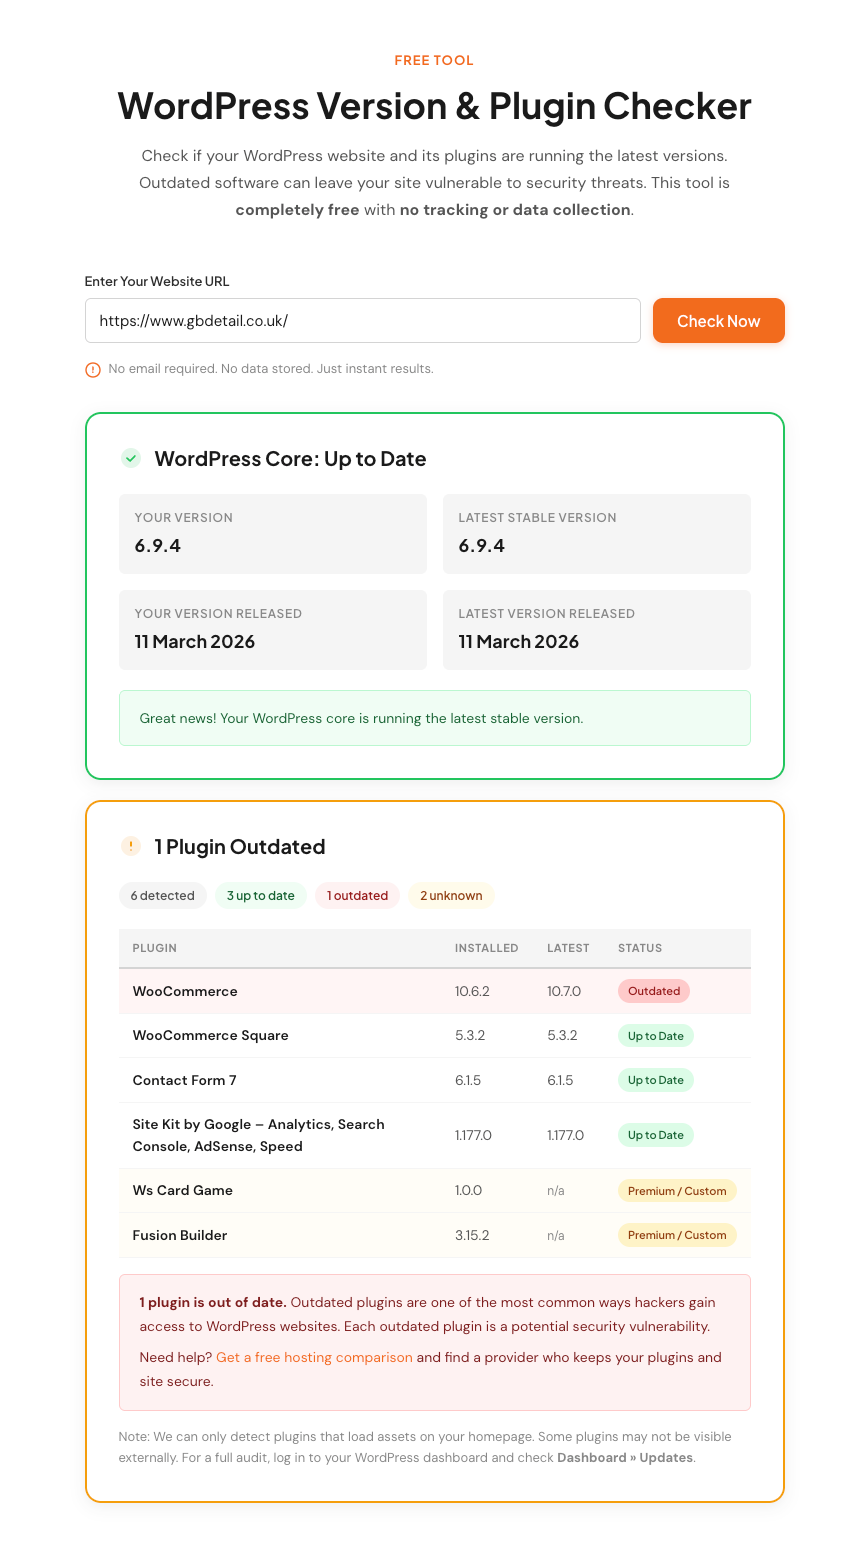865x1555 pixels.
Task: Click the Dashboard » Updates text in note
Action: point(625,1457)
